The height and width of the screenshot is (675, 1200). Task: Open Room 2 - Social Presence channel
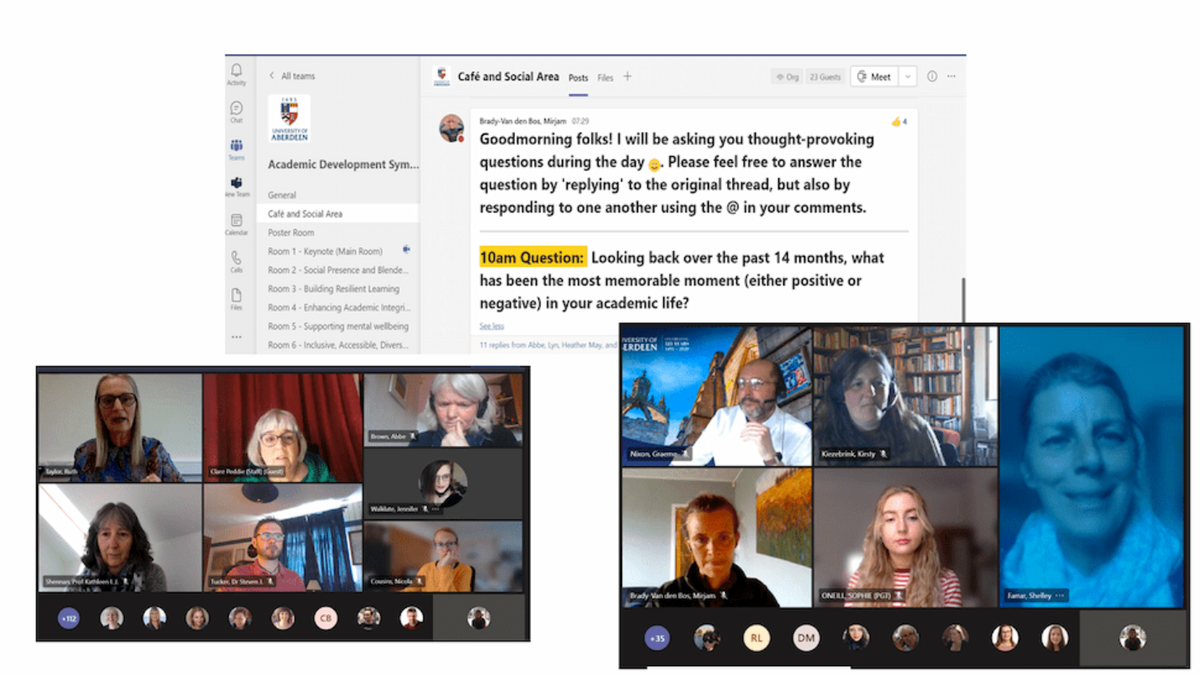[x=338, y=270]
